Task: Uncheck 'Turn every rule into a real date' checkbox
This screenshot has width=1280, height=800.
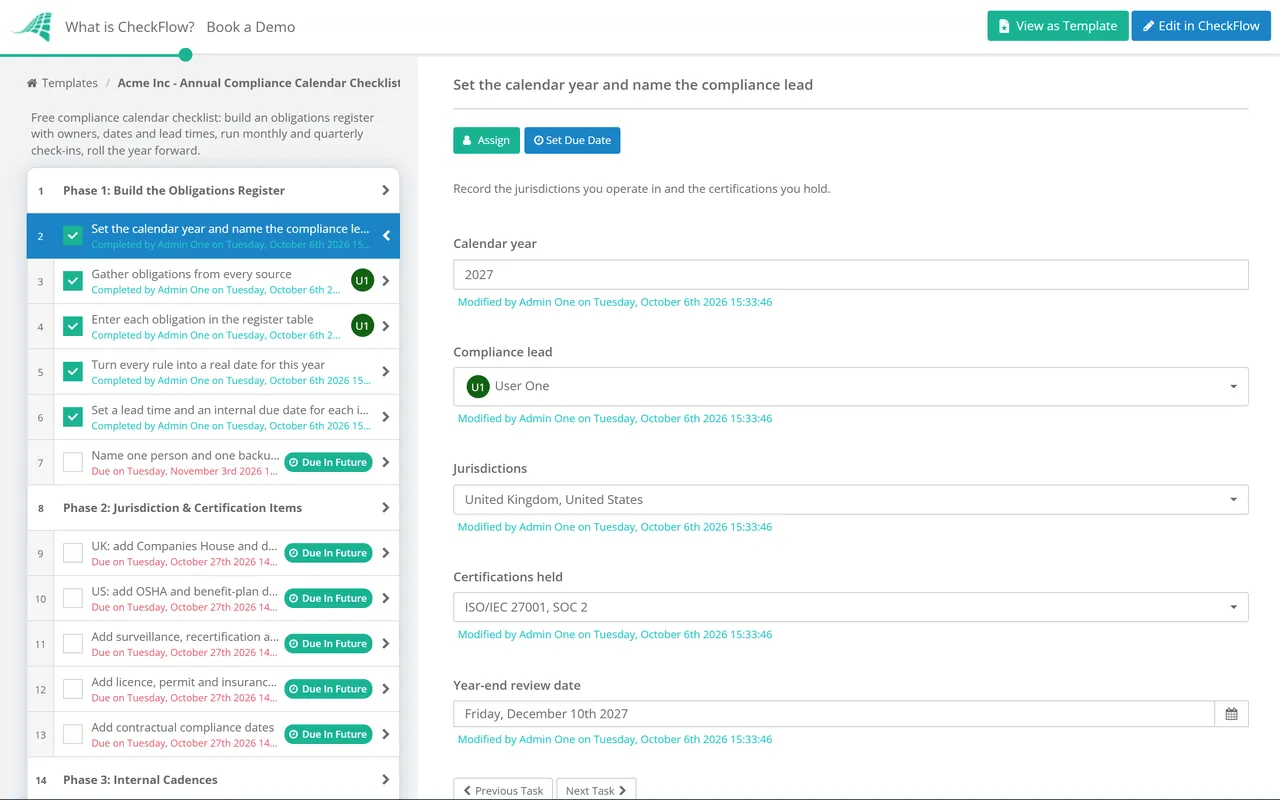Action: pyautogui.click(x=73, y=372)
